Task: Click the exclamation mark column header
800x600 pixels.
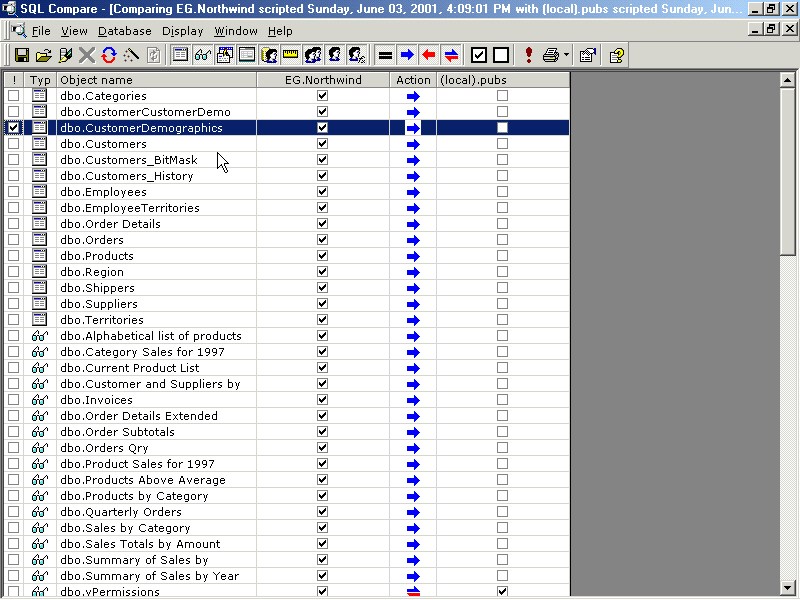Action: pos(14,80)
